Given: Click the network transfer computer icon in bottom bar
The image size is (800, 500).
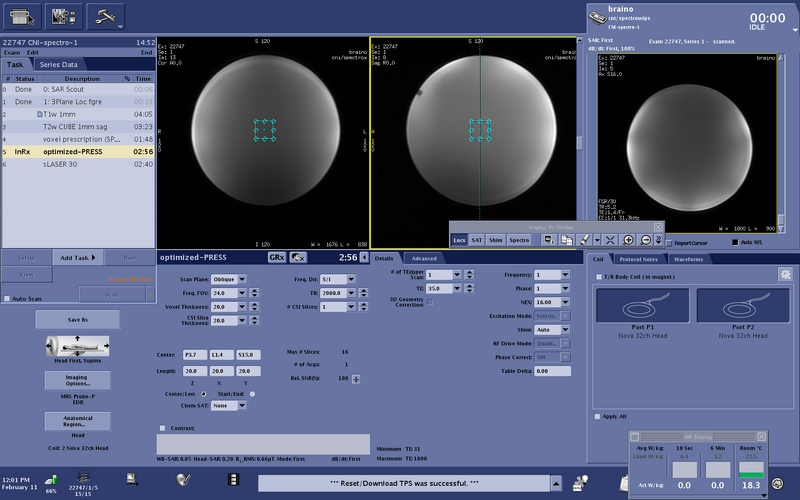Looking at the screenshot, I should click(132, 479).
